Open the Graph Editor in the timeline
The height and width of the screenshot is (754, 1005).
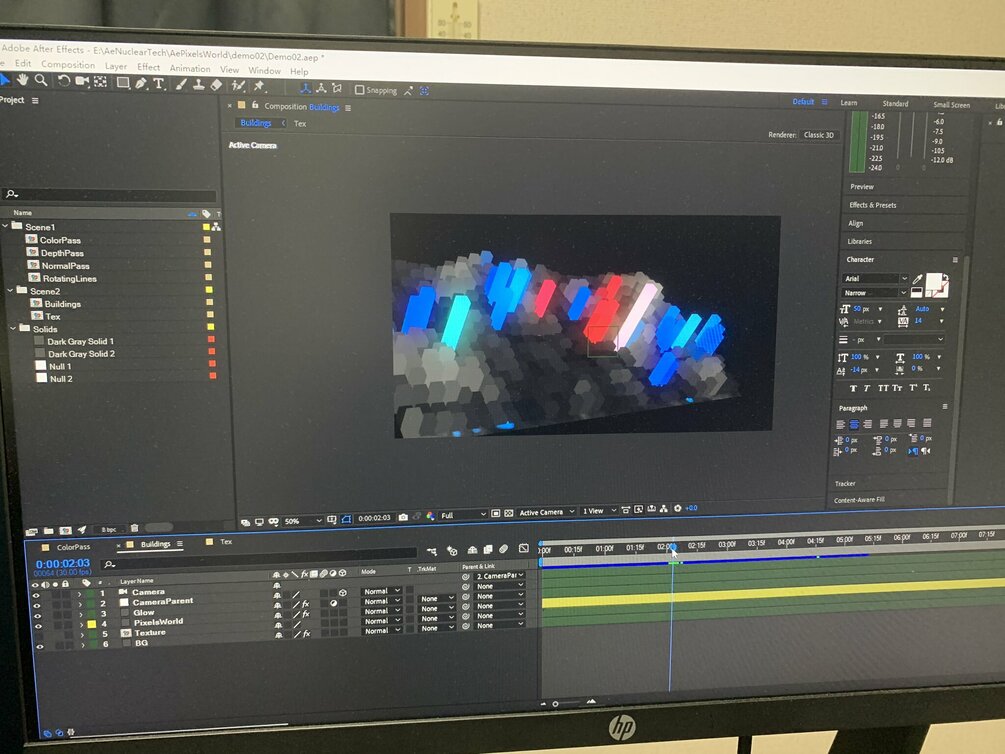pos(524,548)
